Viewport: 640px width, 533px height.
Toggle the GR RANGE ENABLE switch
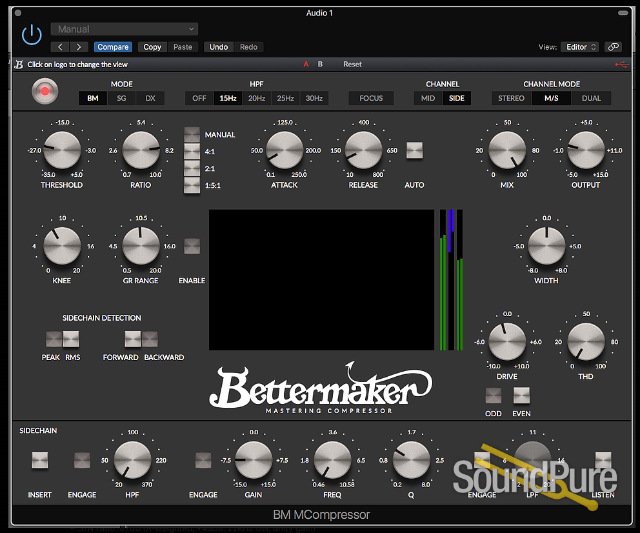coord(192,246)
